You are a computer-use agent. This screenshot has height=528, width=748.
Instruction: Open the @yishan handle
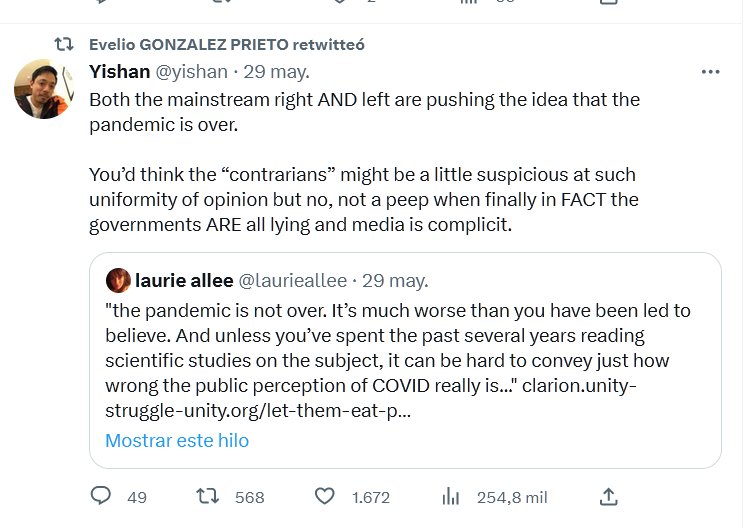pos(191,72)
